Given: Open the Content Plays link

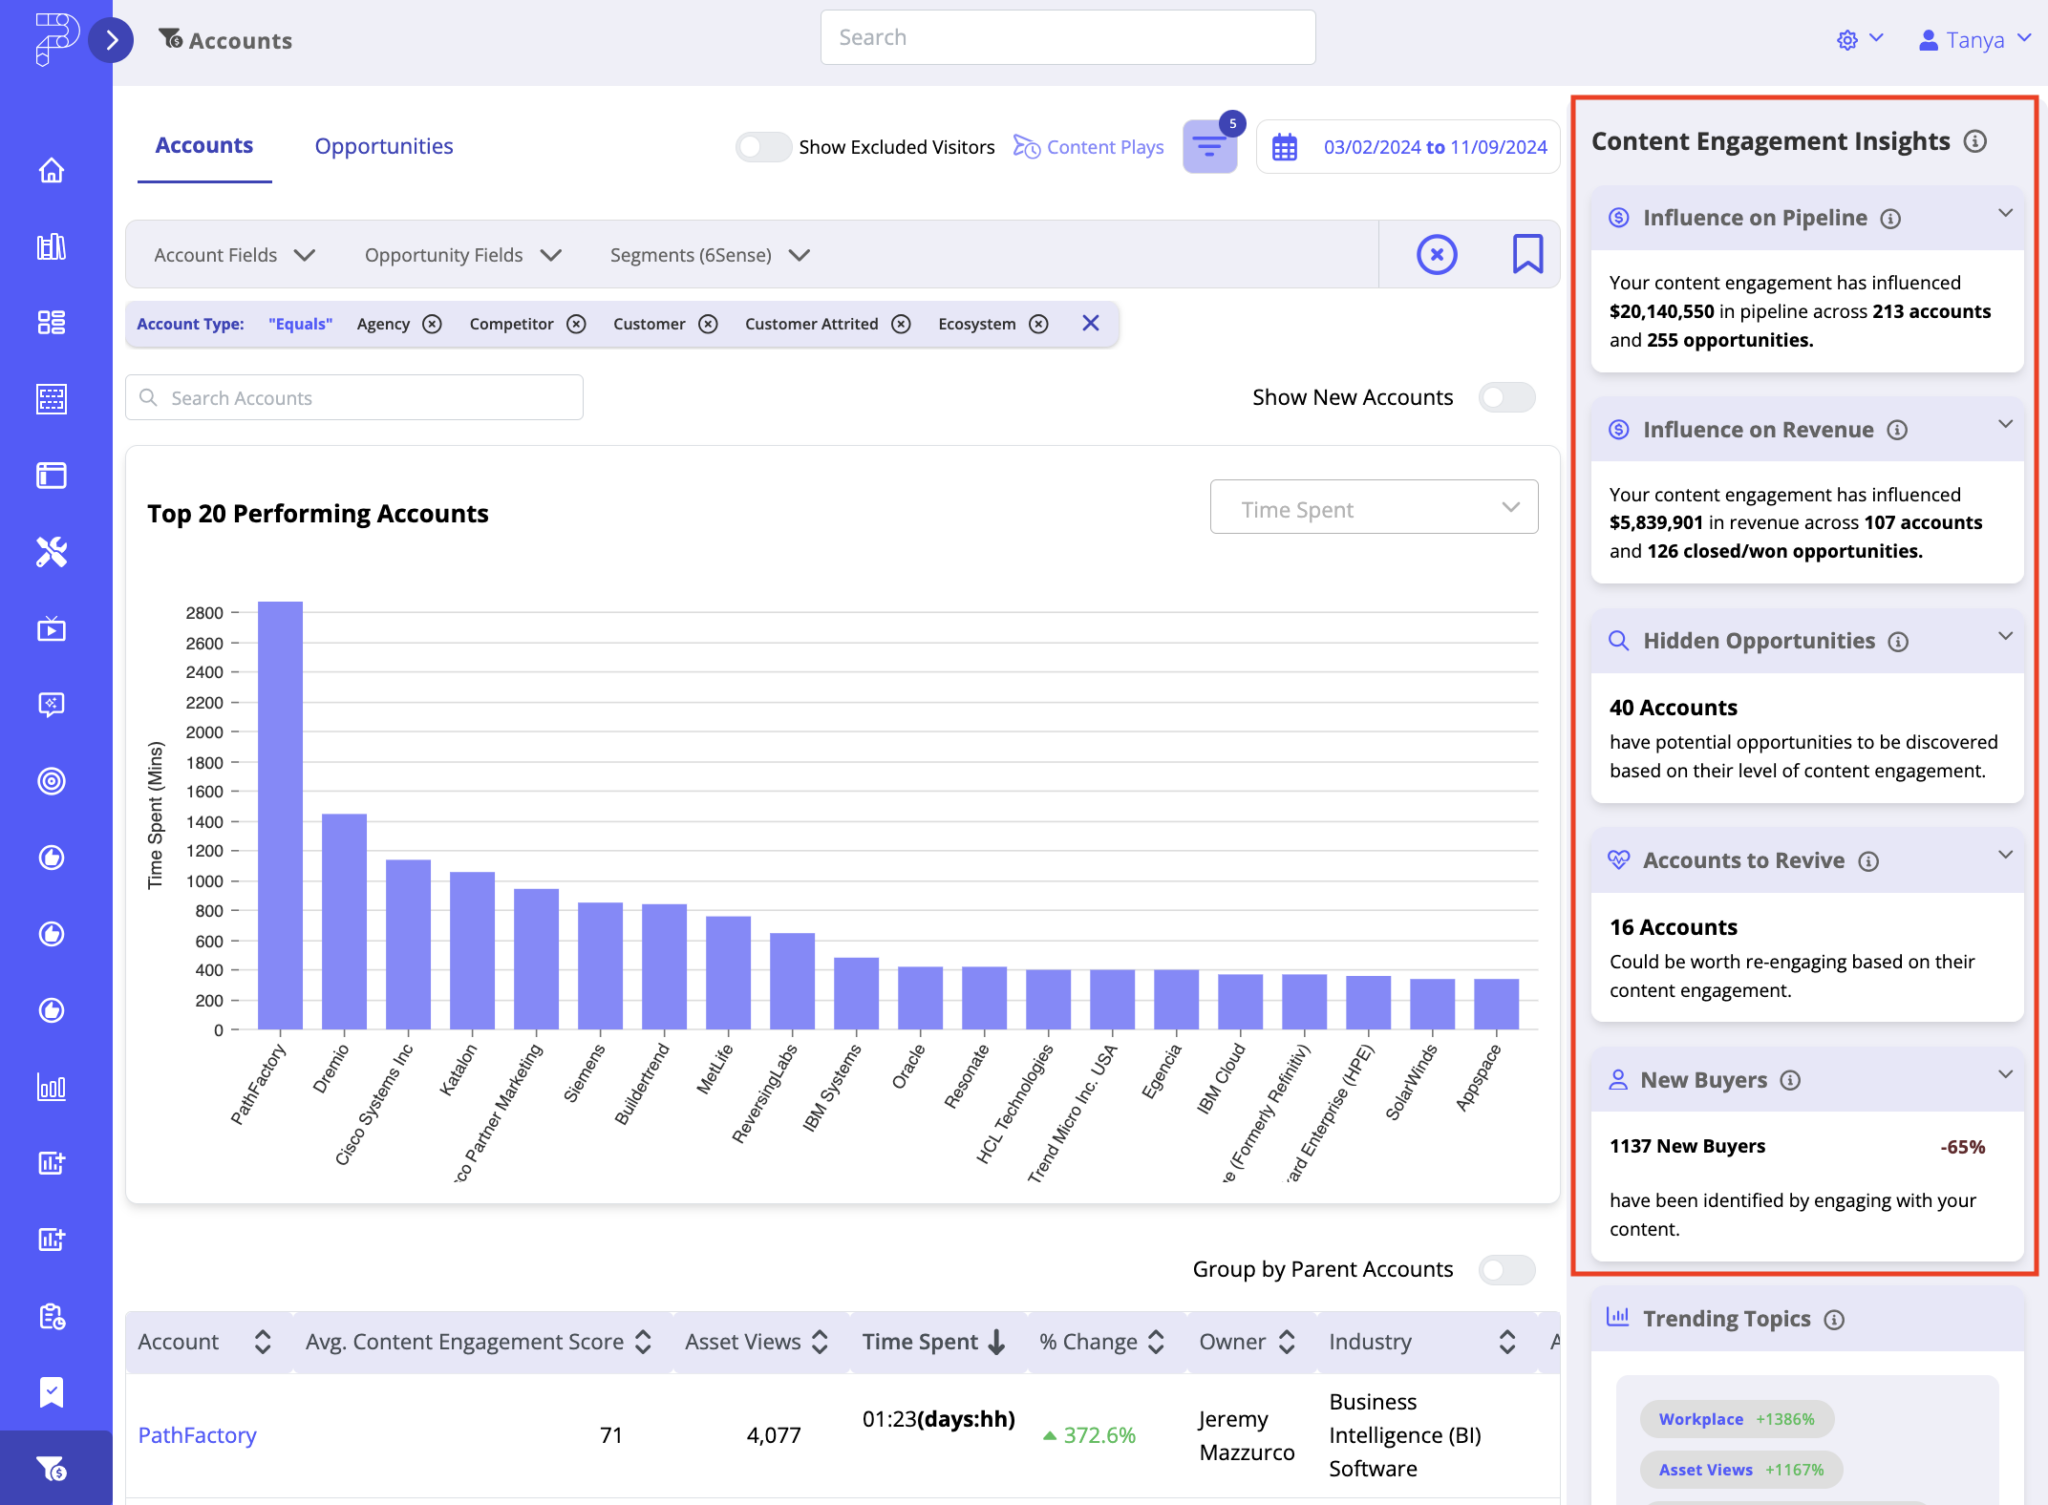Looking at the screenshot, I should (1089, 147).
